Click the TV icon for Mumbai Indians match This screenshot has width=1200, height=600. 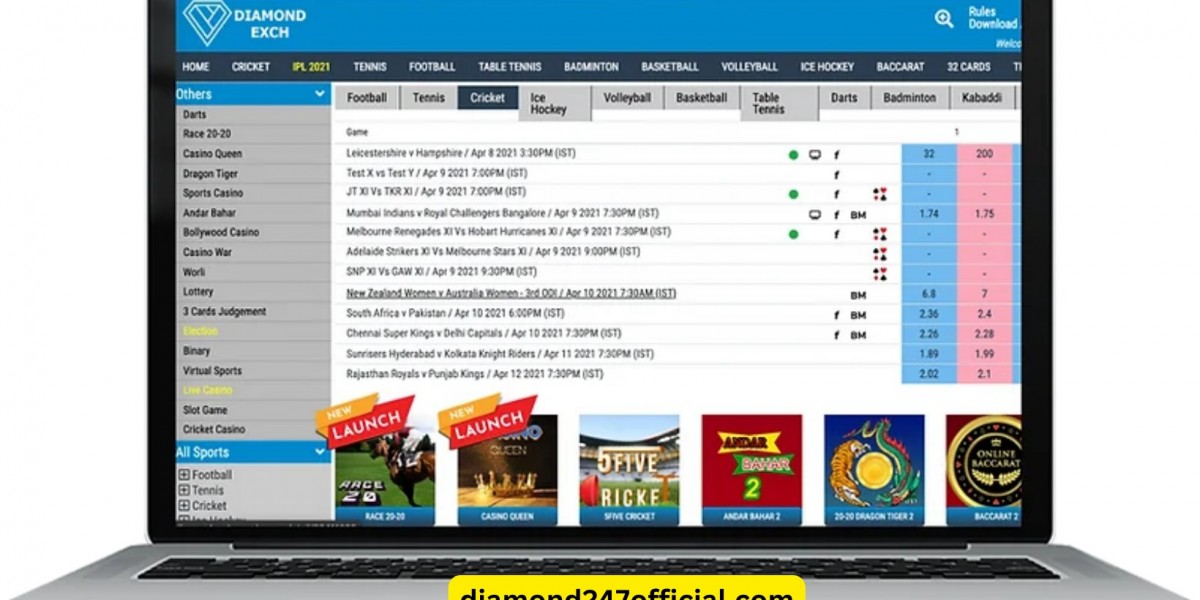815,214
